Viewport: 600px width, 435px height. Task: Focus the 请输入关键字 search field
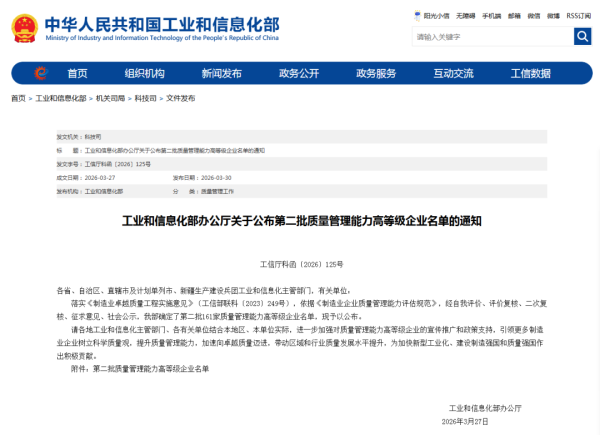coord(493,37)
